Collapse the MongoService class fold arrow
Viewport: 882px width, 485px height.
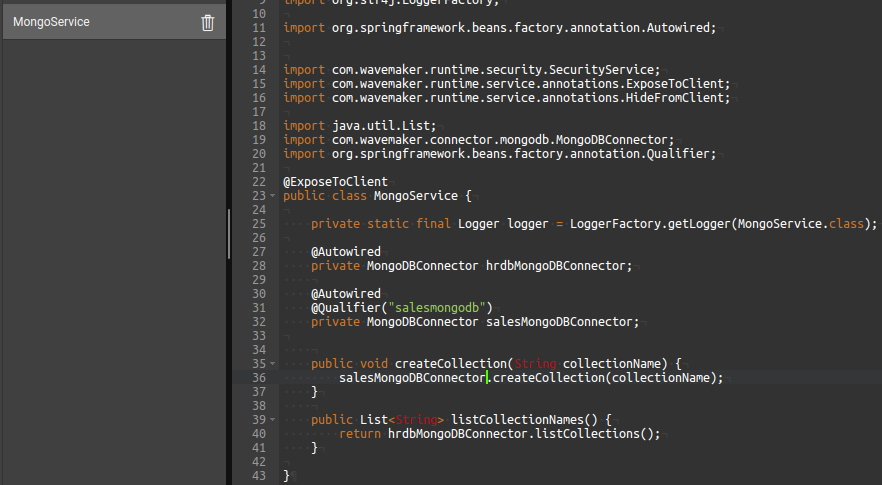(273, 196)
